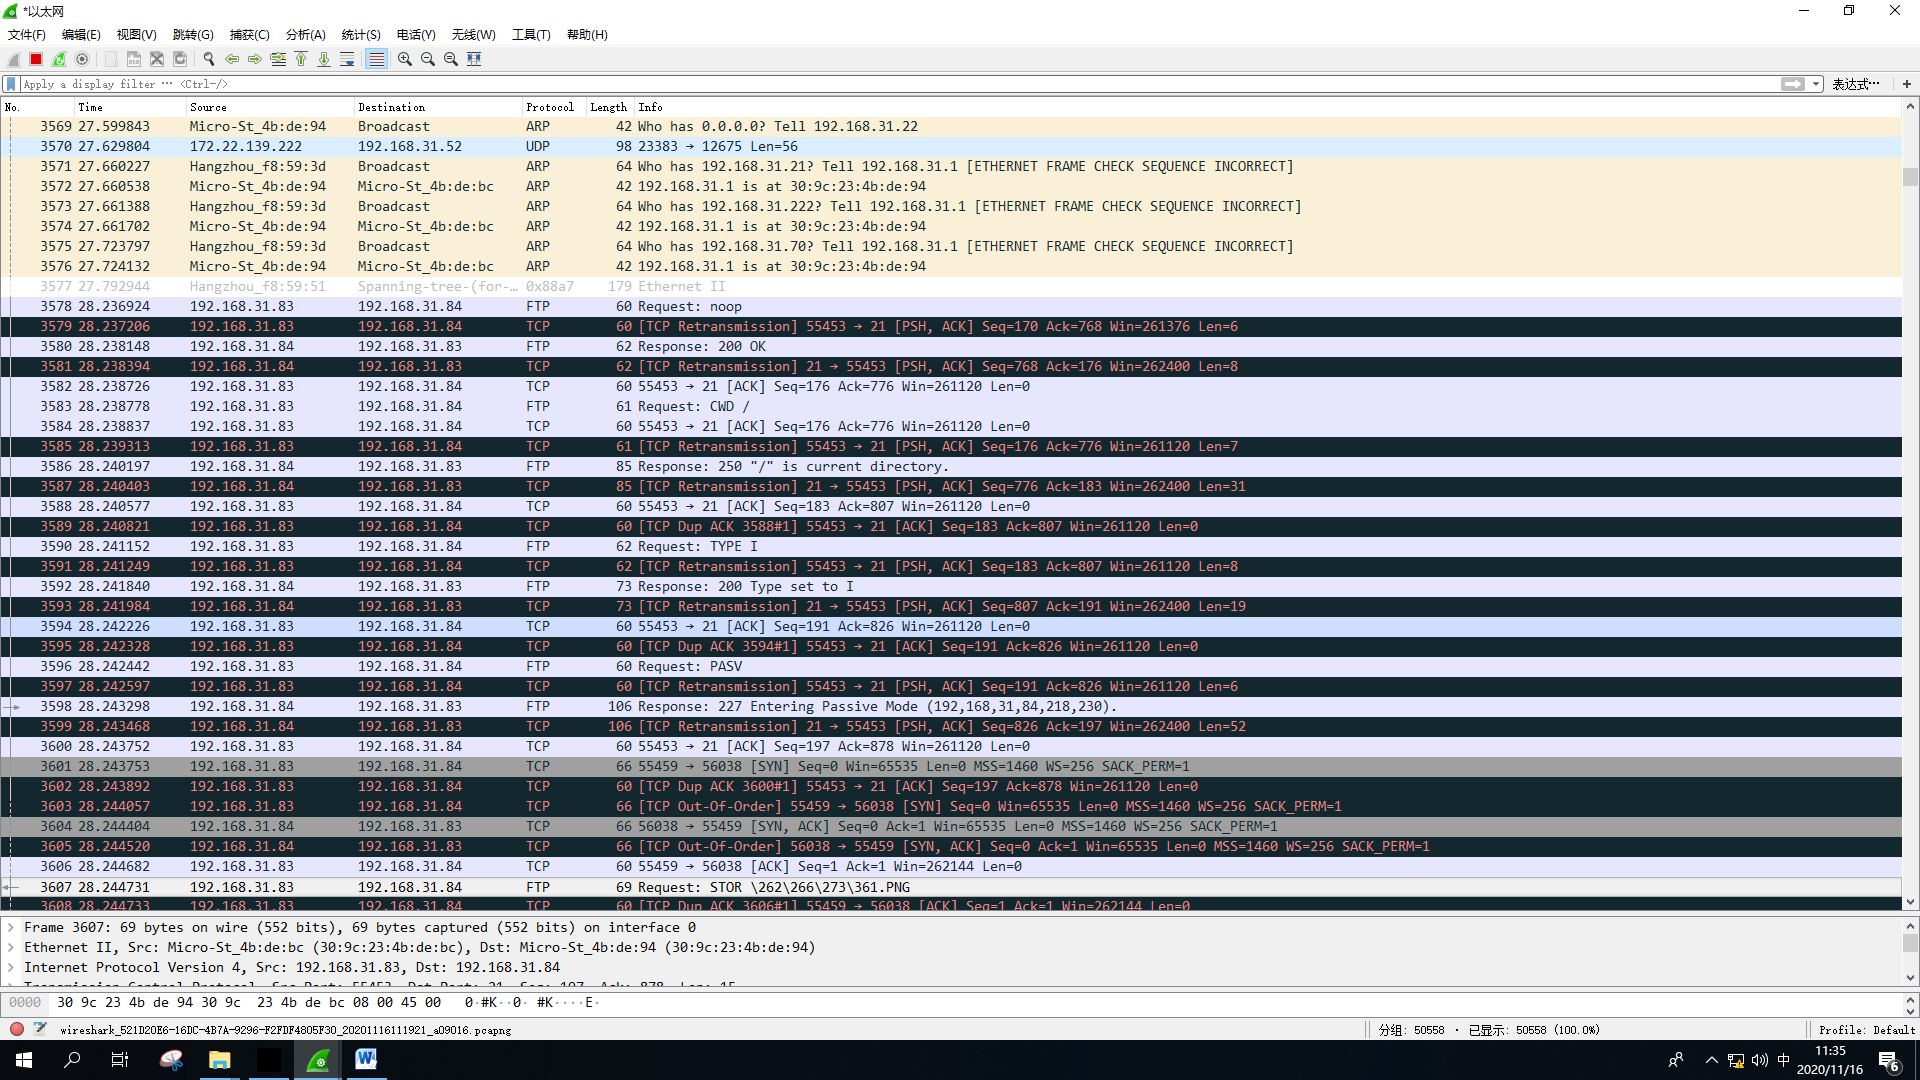
Task: Restart the current capture
Action: (59, 59)
